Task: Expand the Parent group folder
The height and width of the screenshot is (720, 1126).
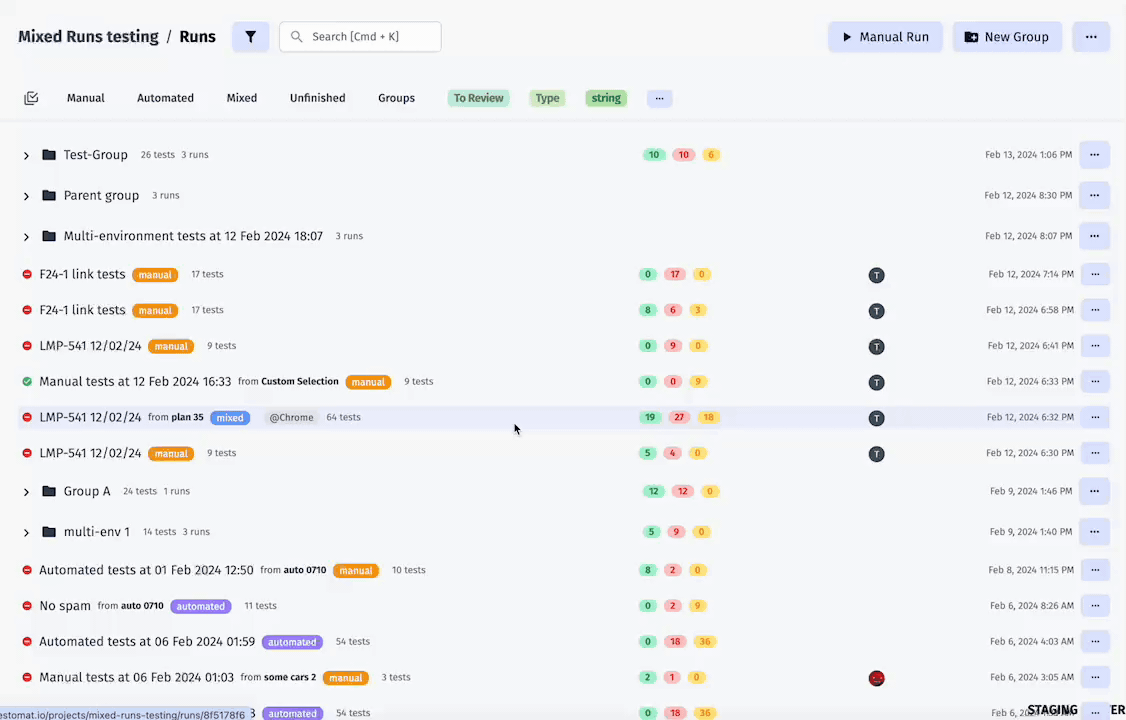Action: (26, 196)
